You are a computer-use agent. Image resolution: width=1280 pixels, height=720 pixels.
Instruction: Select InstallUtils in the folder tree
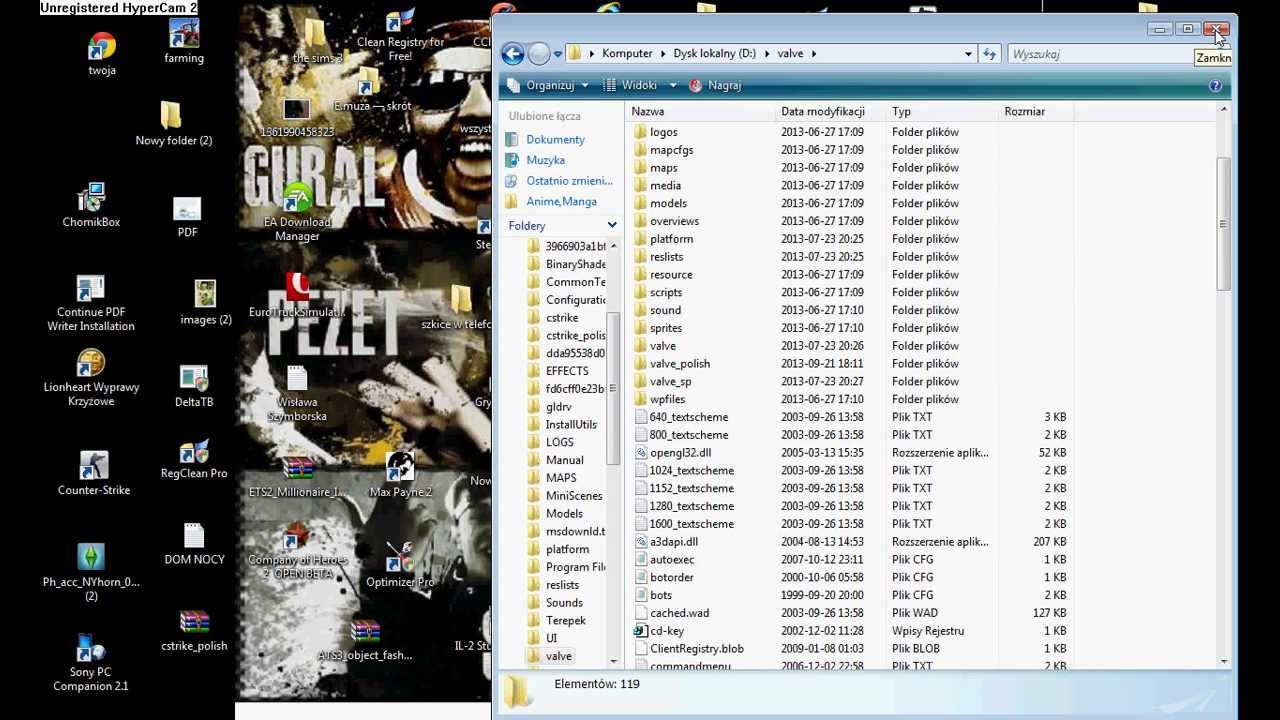571,425
